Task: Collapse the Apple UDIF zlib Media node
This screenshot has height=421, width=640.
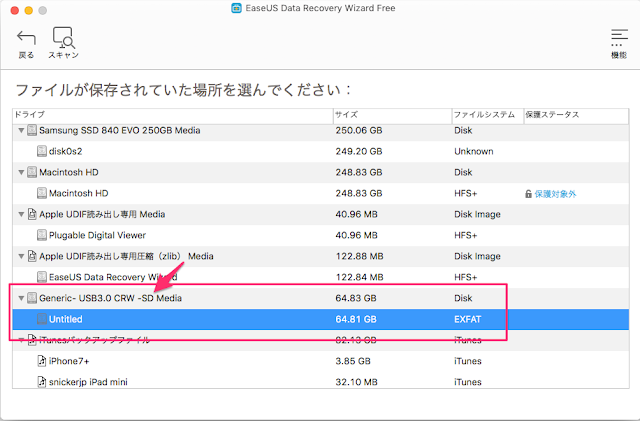Action: (21, 256)
